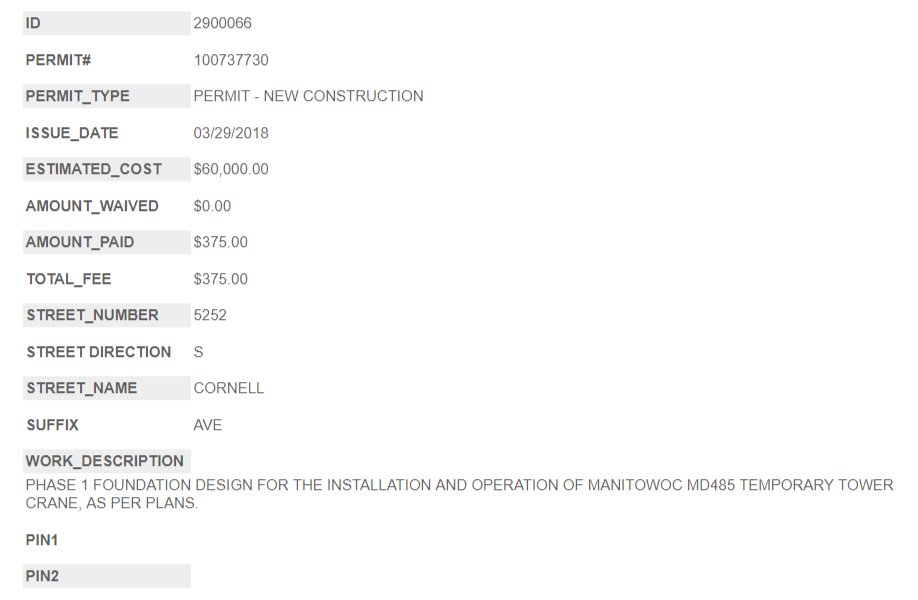Click the STREET DIRECTION label
The height and width of the screenshot is (600, 918).
point(99,352)
